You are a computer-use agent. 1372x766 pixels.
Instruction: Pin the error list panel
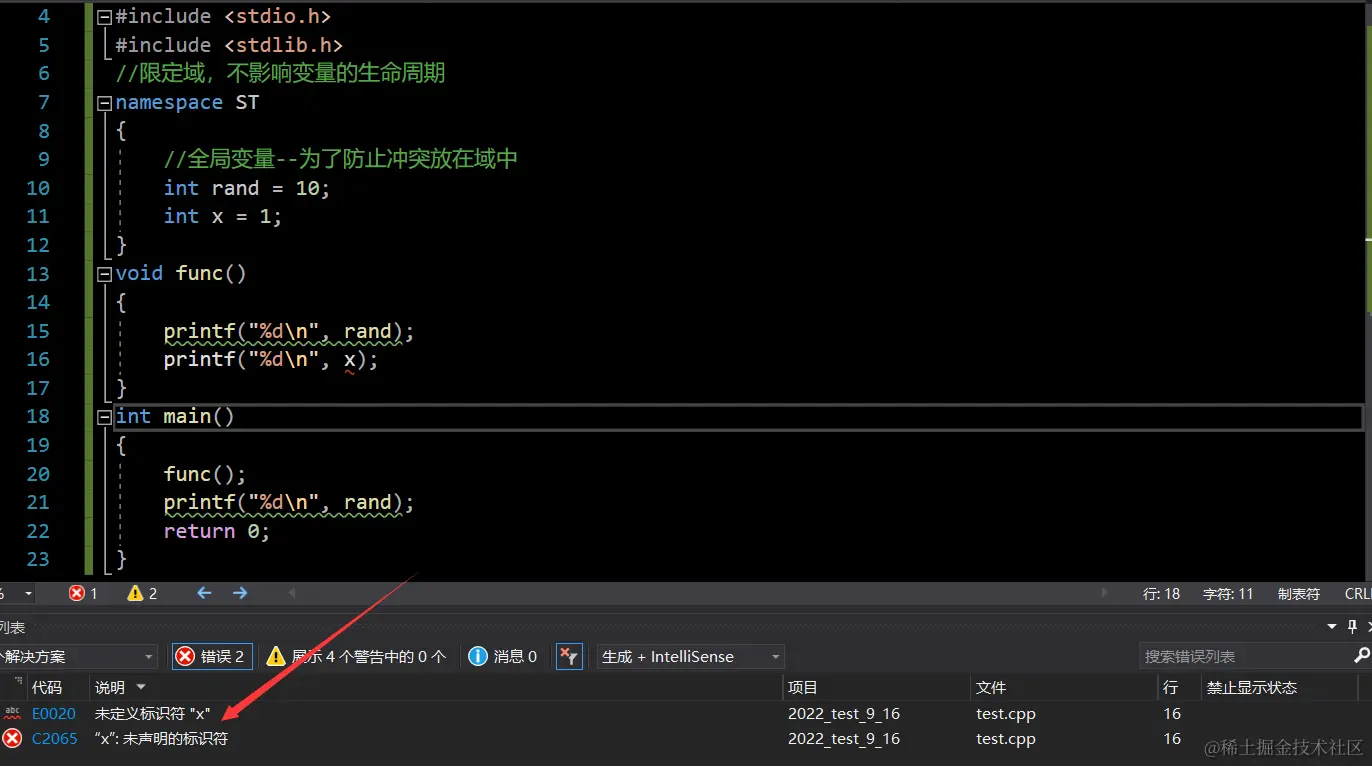1350,627
